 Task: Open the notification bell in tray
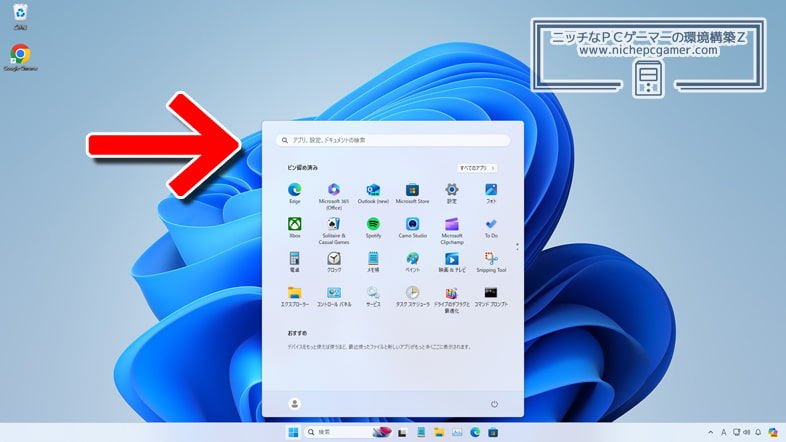pos(758,432)
